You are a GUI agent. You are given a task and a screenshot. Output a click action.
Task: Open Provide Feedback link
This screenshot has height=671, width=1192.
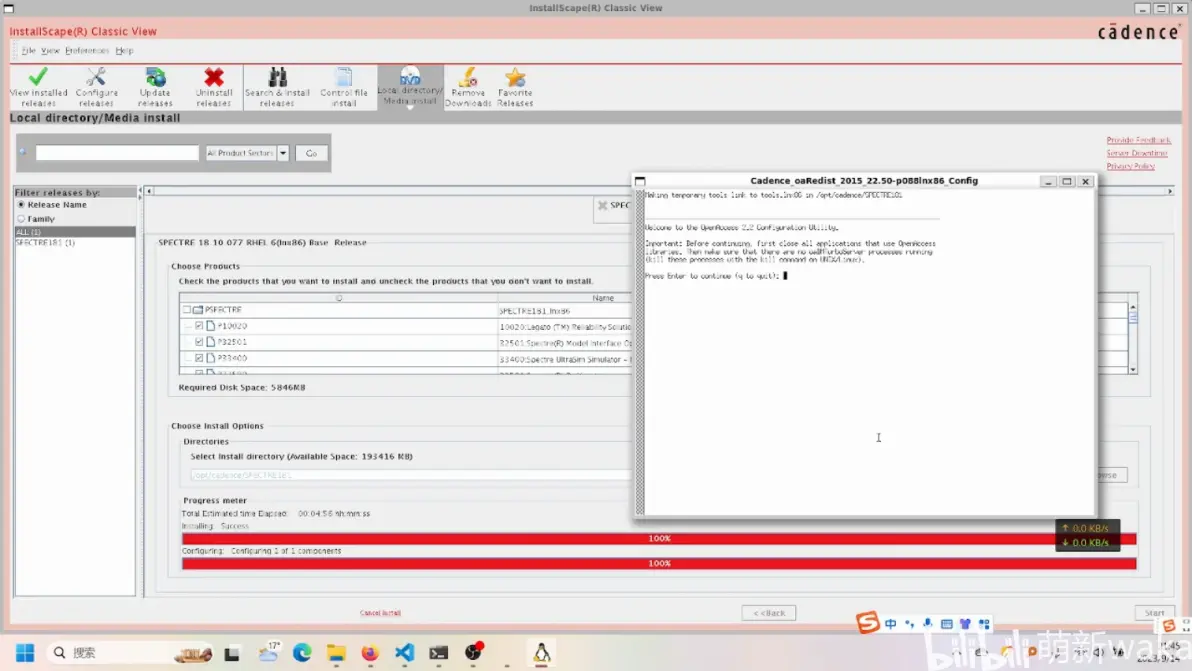click(x=1139, y=140)
